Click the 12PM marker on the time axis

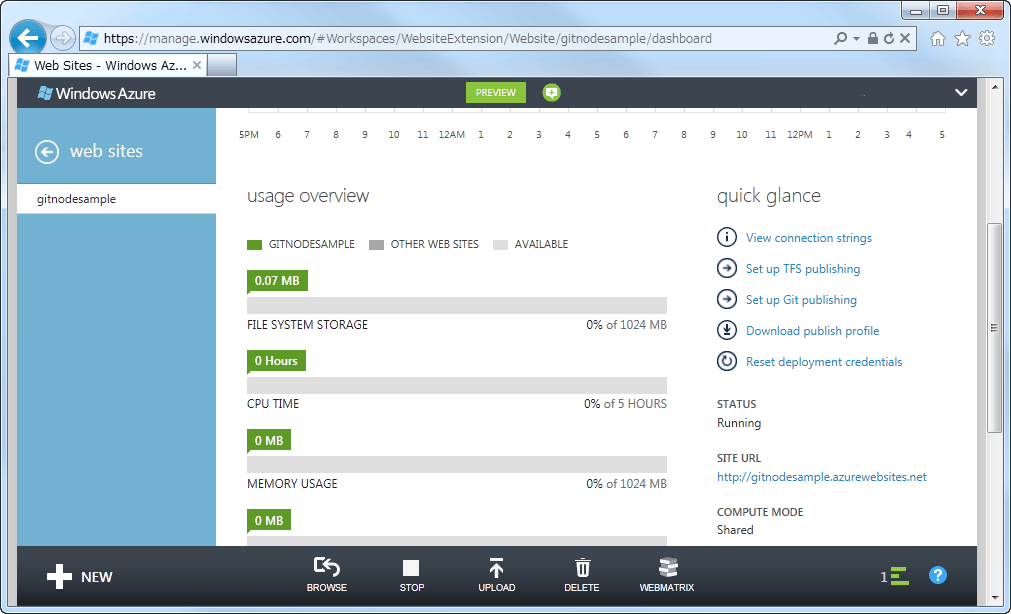click(x=800, y=135)
